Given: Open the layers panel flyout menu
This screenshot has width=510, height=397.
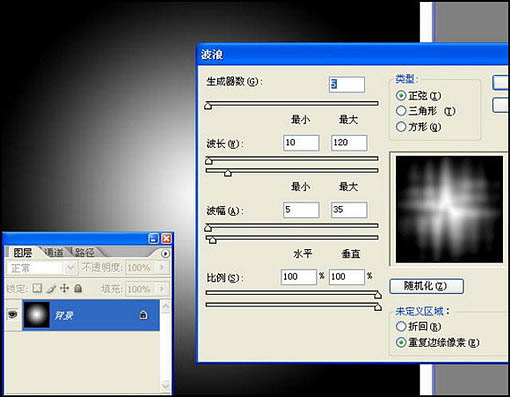Looking at the screenshot, I should pyautogui.click(x=165, y=254).
